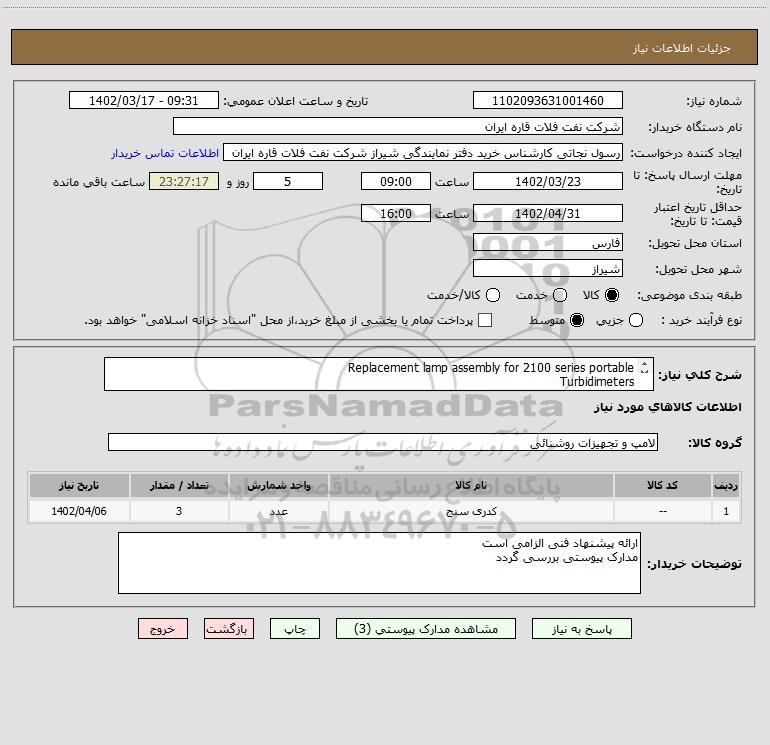Click the item name cell 'کدری سنج'

471,511
